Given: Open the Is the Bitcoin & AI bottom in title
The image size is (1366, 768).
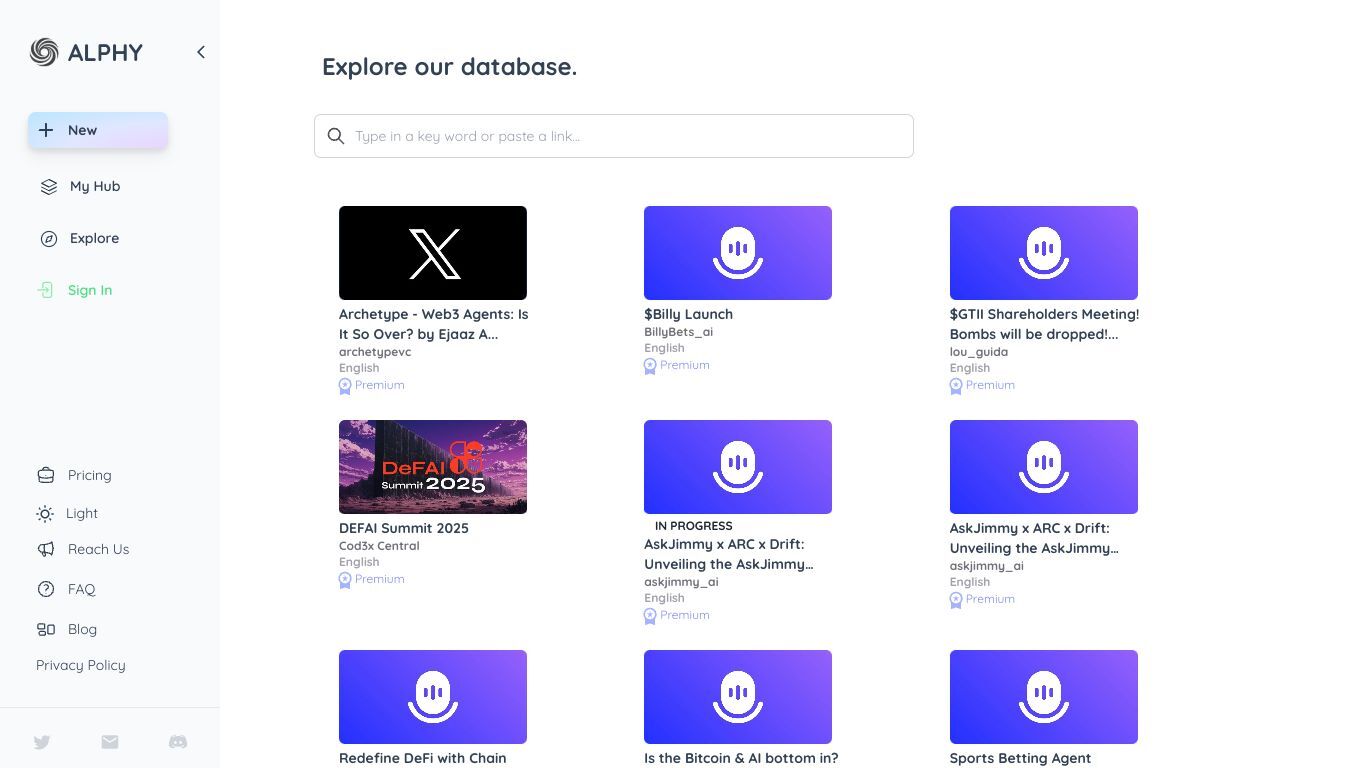Looking at the screenshot, I should click(x=741, y=758).
